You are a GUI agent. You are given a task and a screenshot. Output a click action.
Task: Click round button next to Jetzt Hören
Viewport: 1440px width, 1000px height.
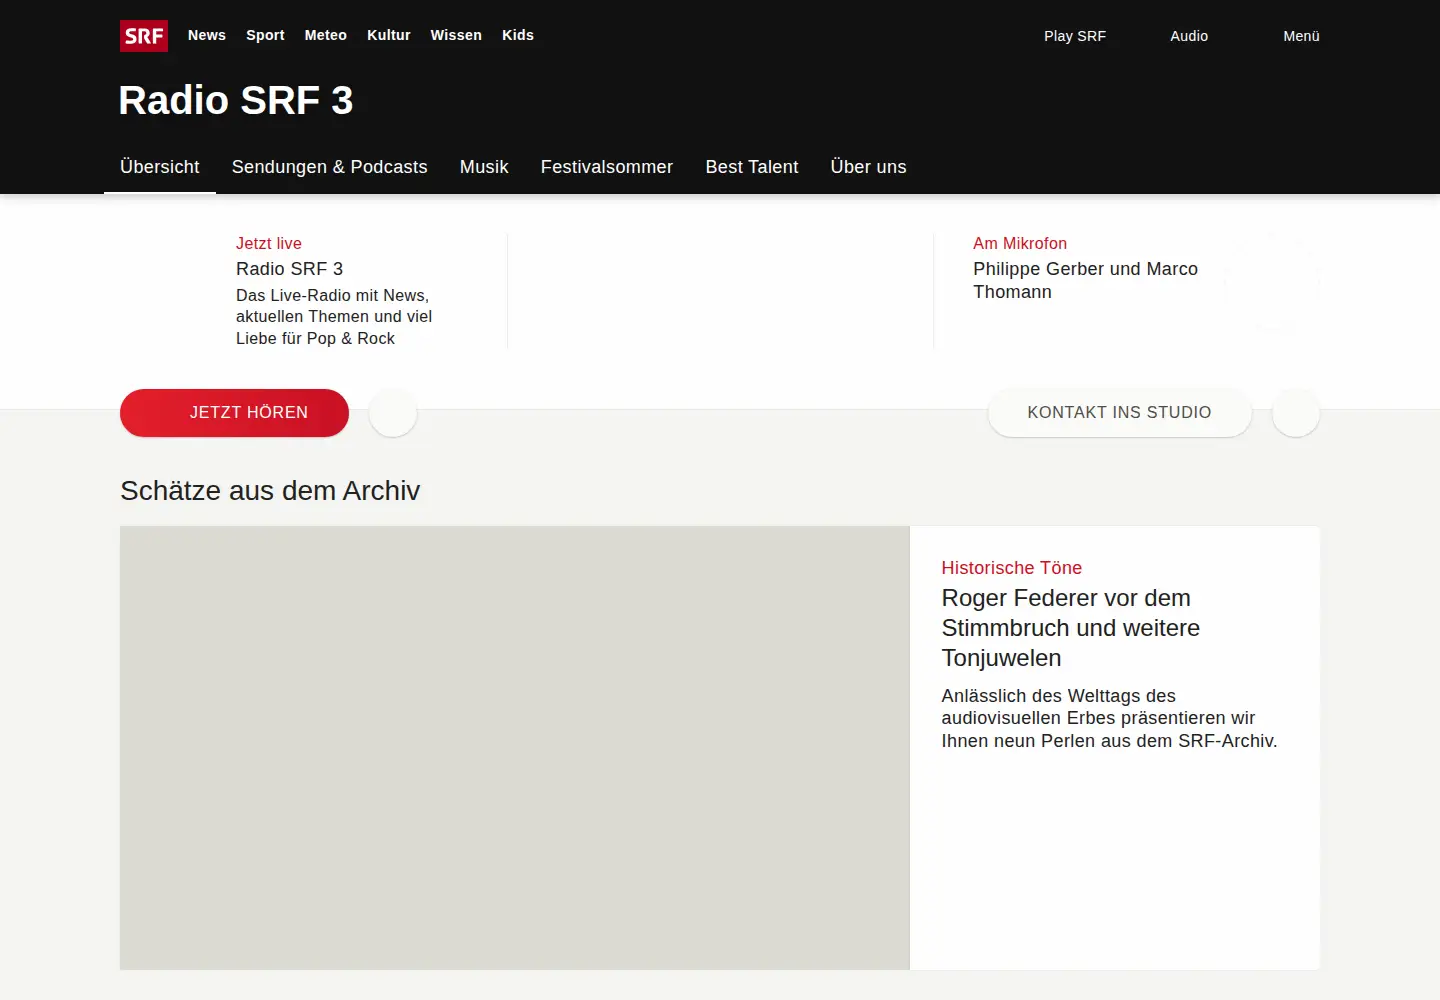click(x=393, y=413)
